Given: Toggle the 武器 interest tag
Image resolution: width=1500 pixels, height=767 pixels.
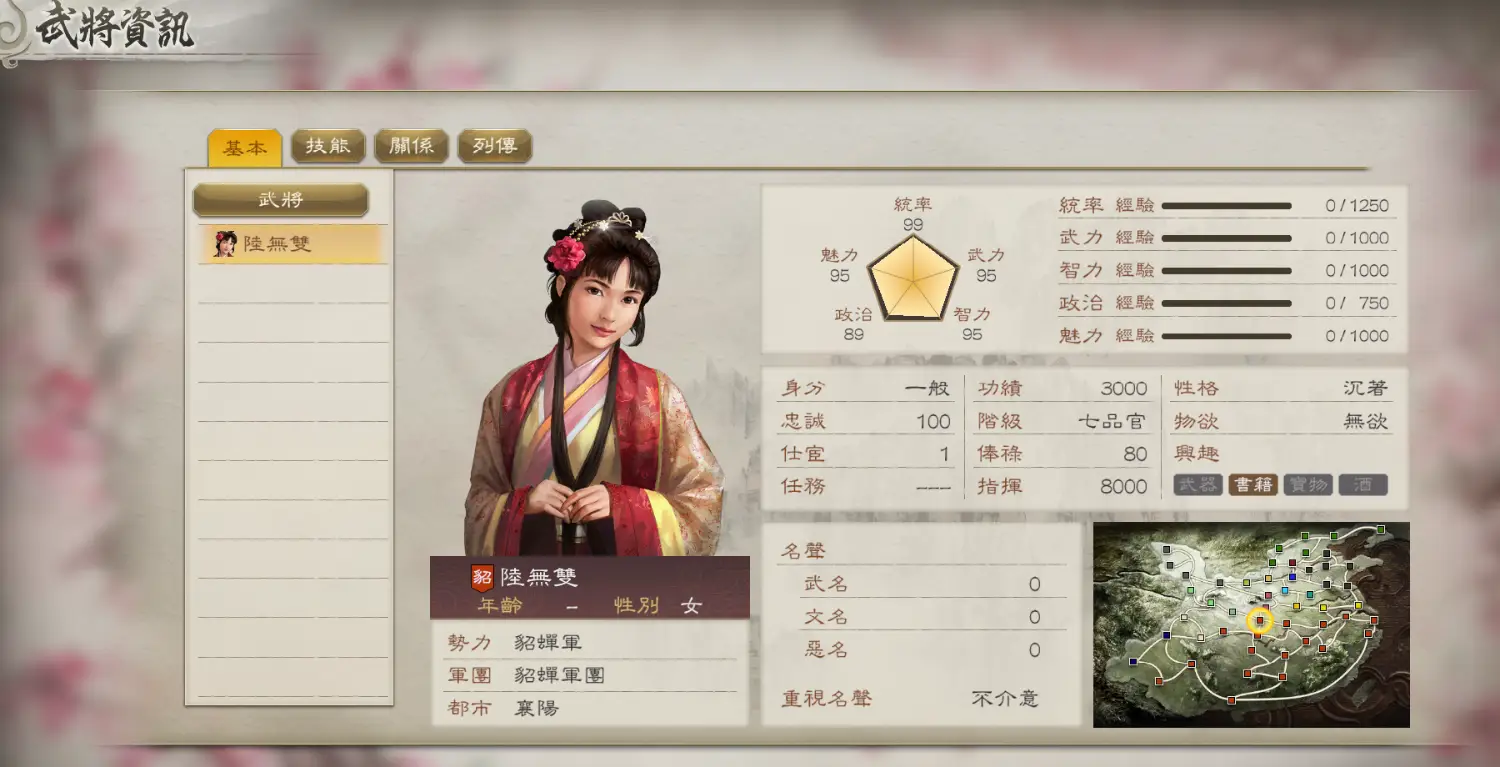Looking at the screenshot, I should 1198,485.
